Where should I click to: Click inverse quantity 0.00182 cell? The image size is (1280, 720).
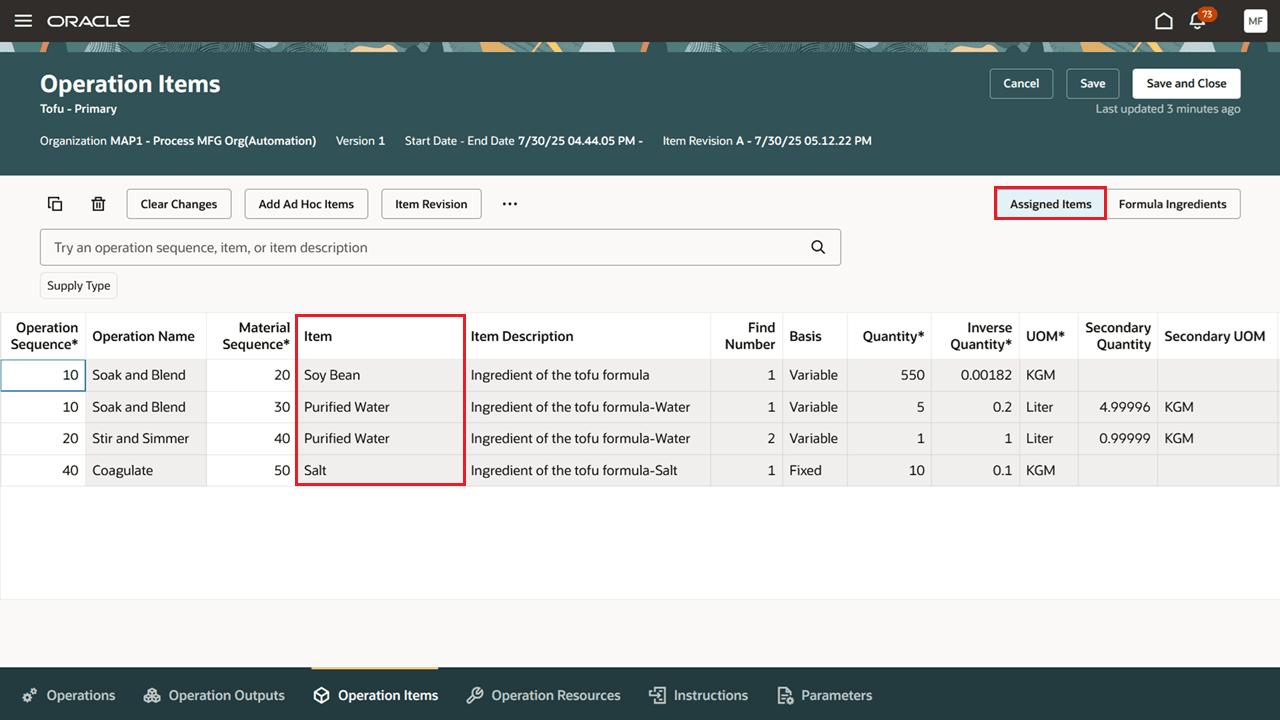975,375
